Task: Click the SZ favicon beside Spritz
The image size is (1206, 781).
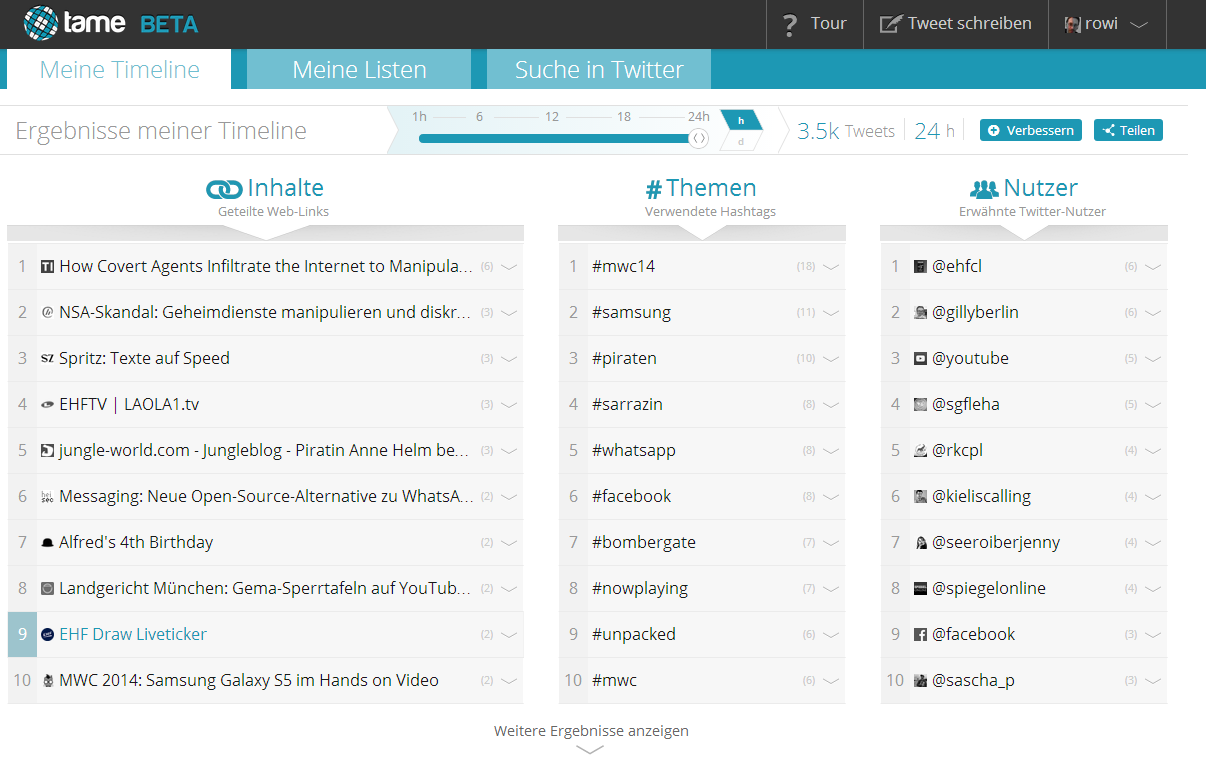Action: coord(47,359)
